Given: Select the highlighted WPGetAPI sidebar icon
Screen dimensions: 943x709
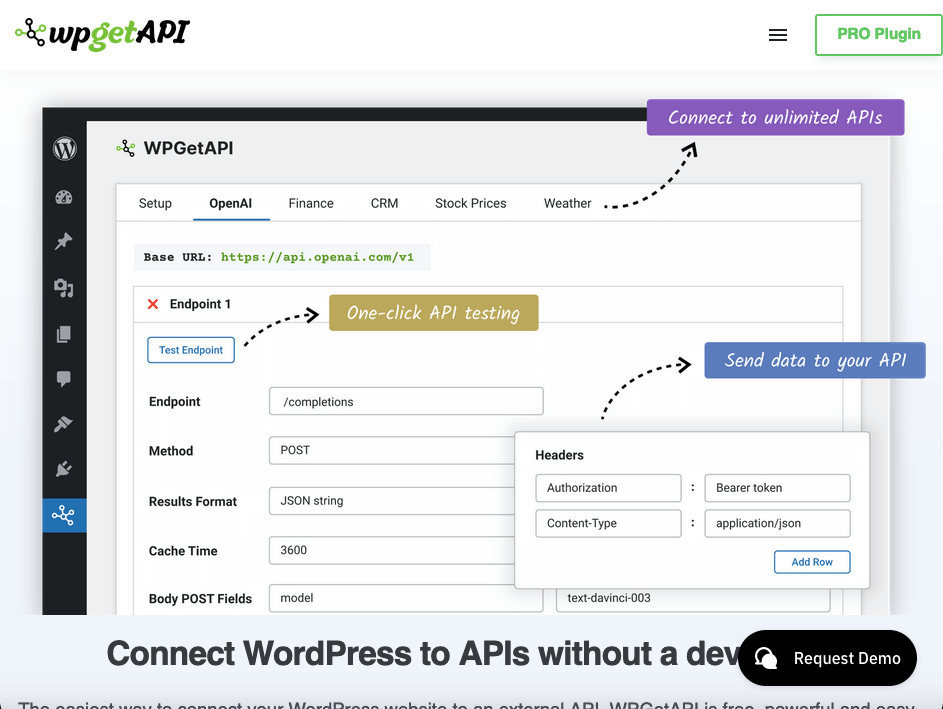Looking at the screenshot, I should click(x=64, y=515).
